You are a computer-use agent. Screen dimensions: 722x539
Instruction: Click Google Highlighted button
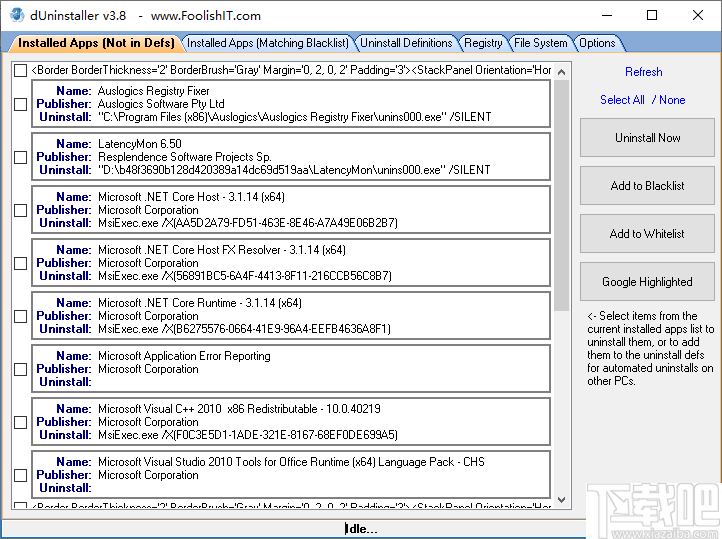click(x=647, y=281)
